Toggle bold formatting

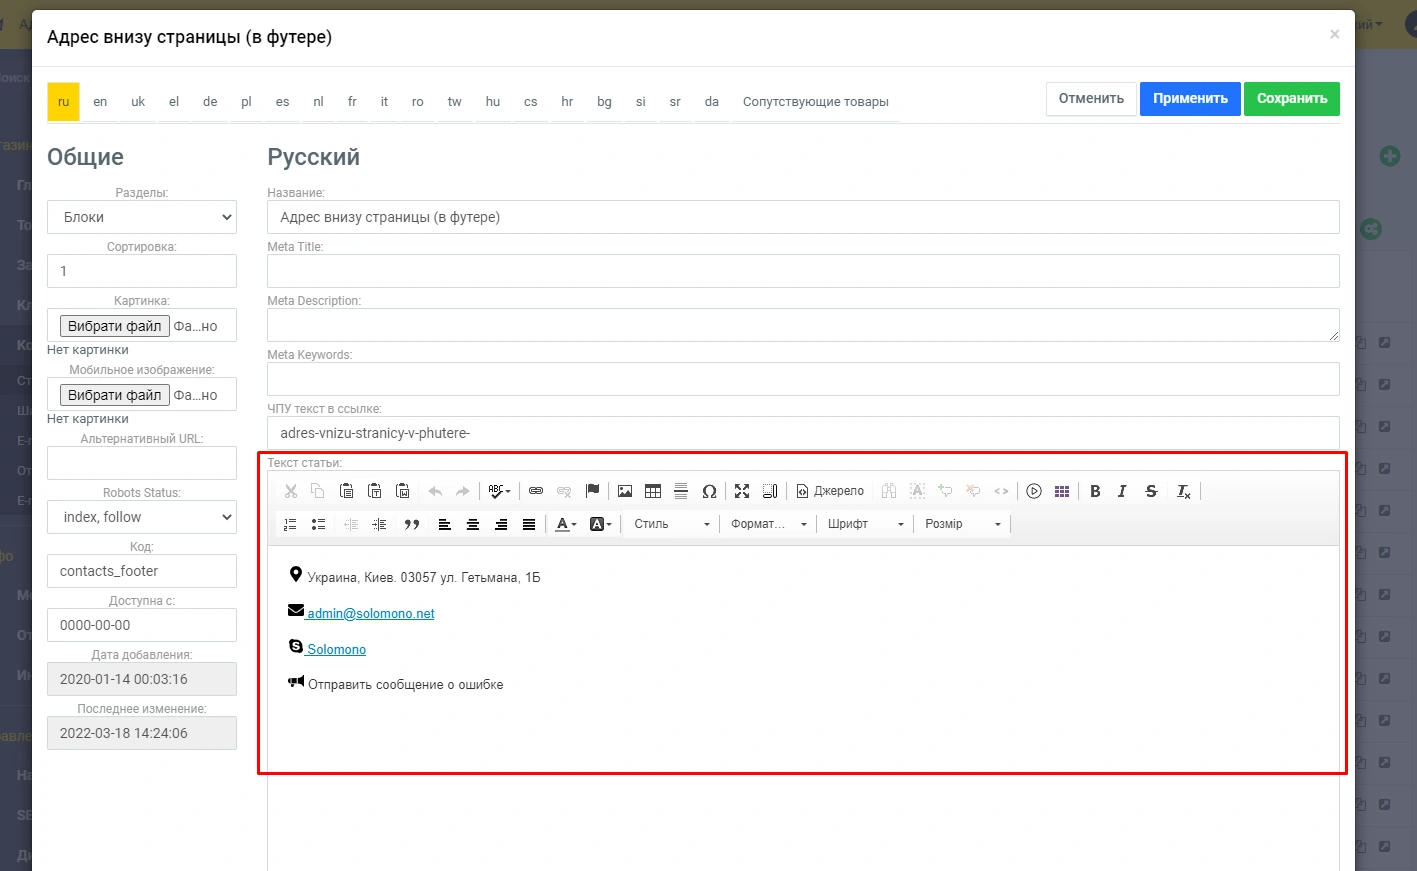[x=1095, y=491]
